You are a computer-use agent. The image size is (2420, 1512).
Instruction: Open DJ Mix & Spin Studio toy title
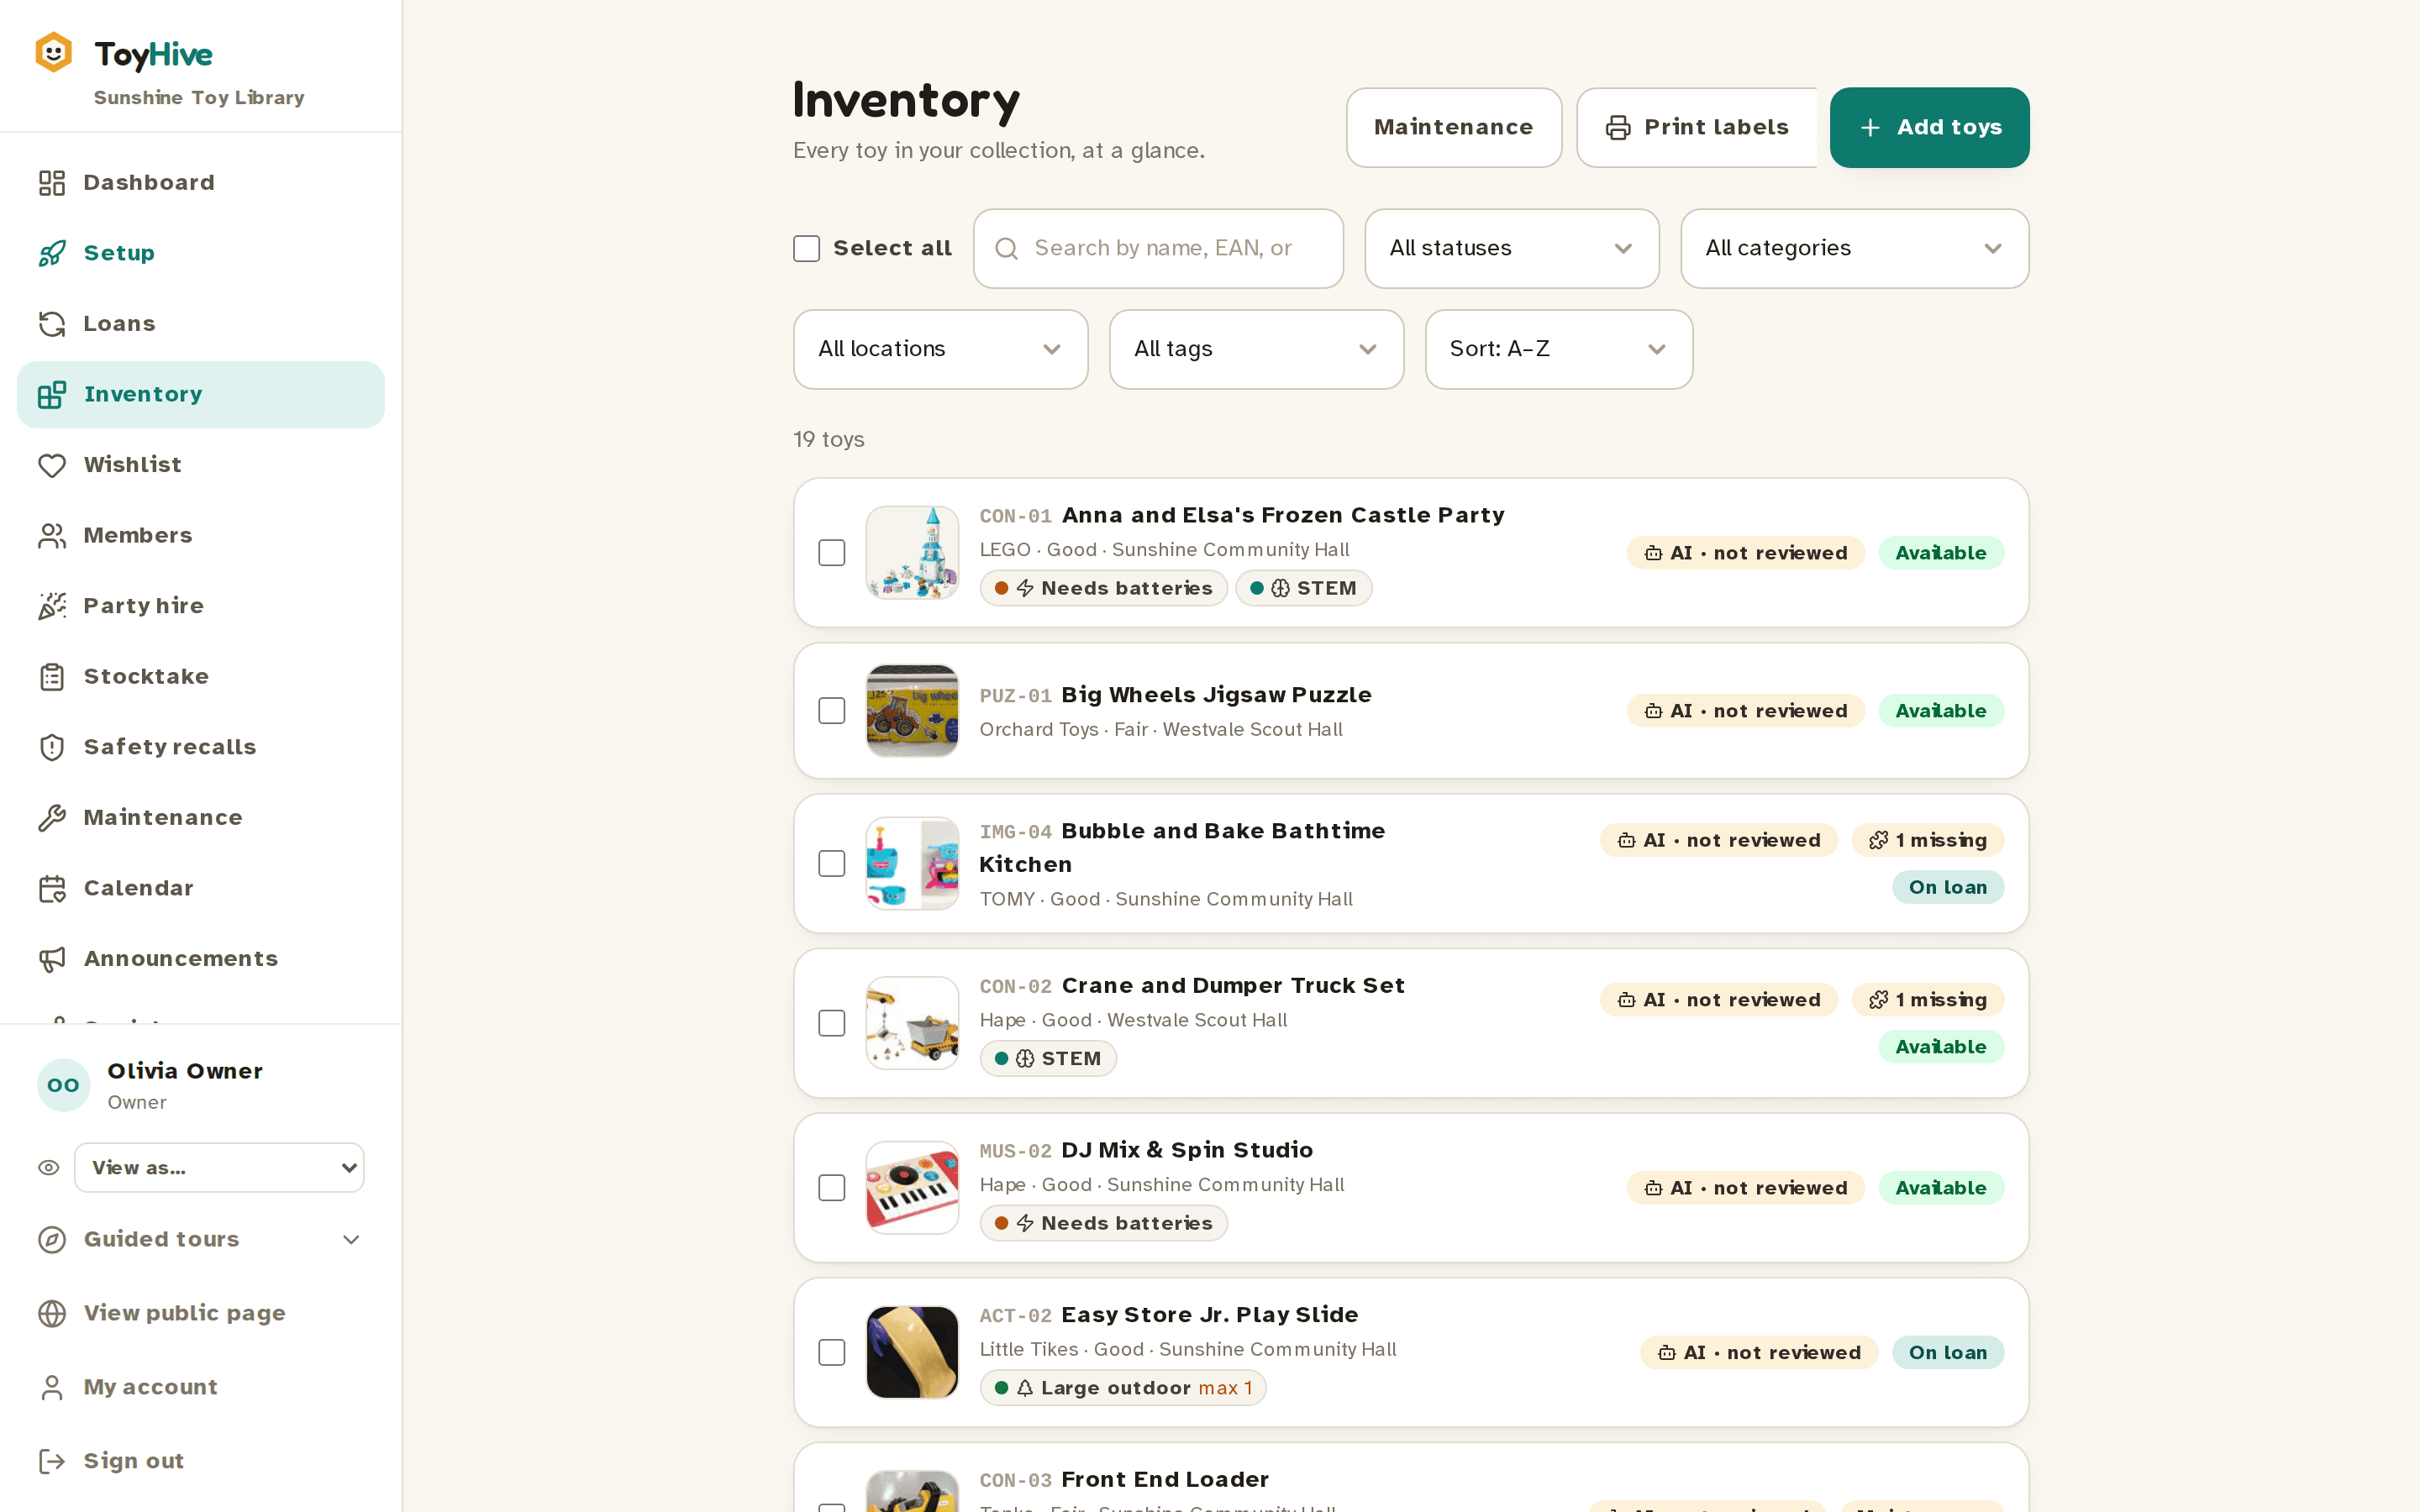[x=1187, y=1150]
